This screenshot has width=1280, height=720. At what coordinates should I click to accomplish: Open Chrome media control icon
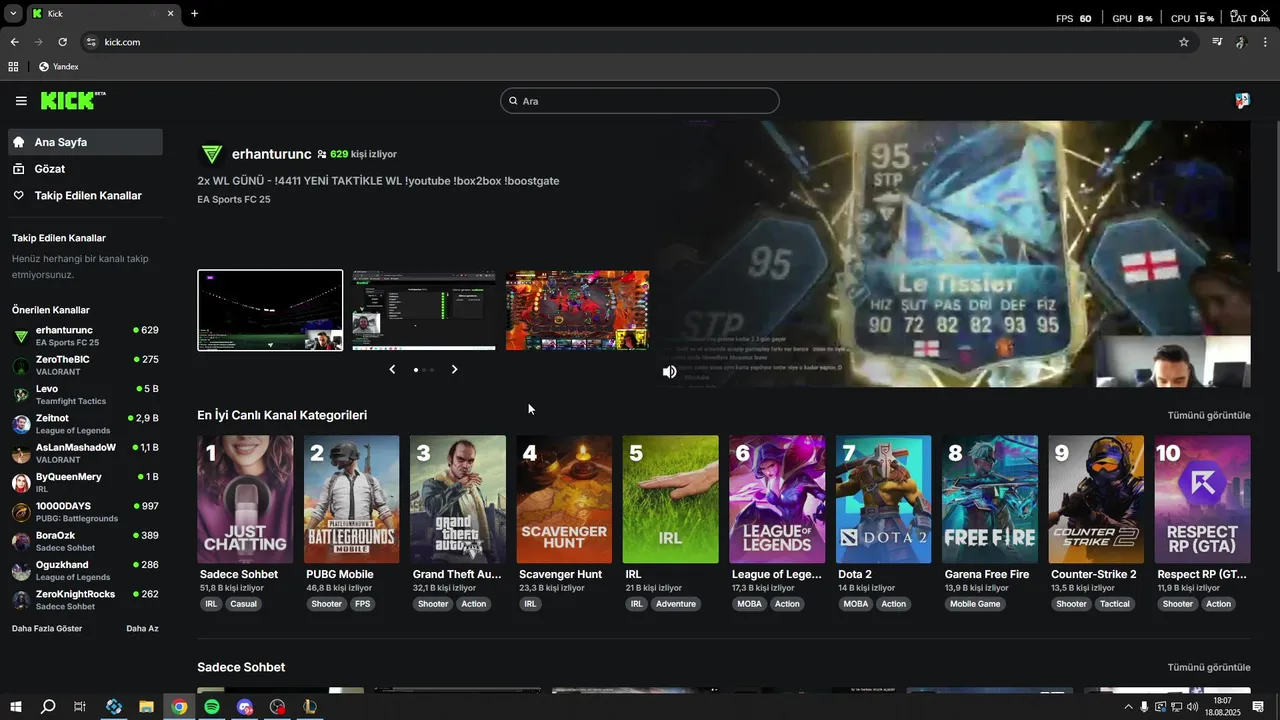(x=1217, y=42)
